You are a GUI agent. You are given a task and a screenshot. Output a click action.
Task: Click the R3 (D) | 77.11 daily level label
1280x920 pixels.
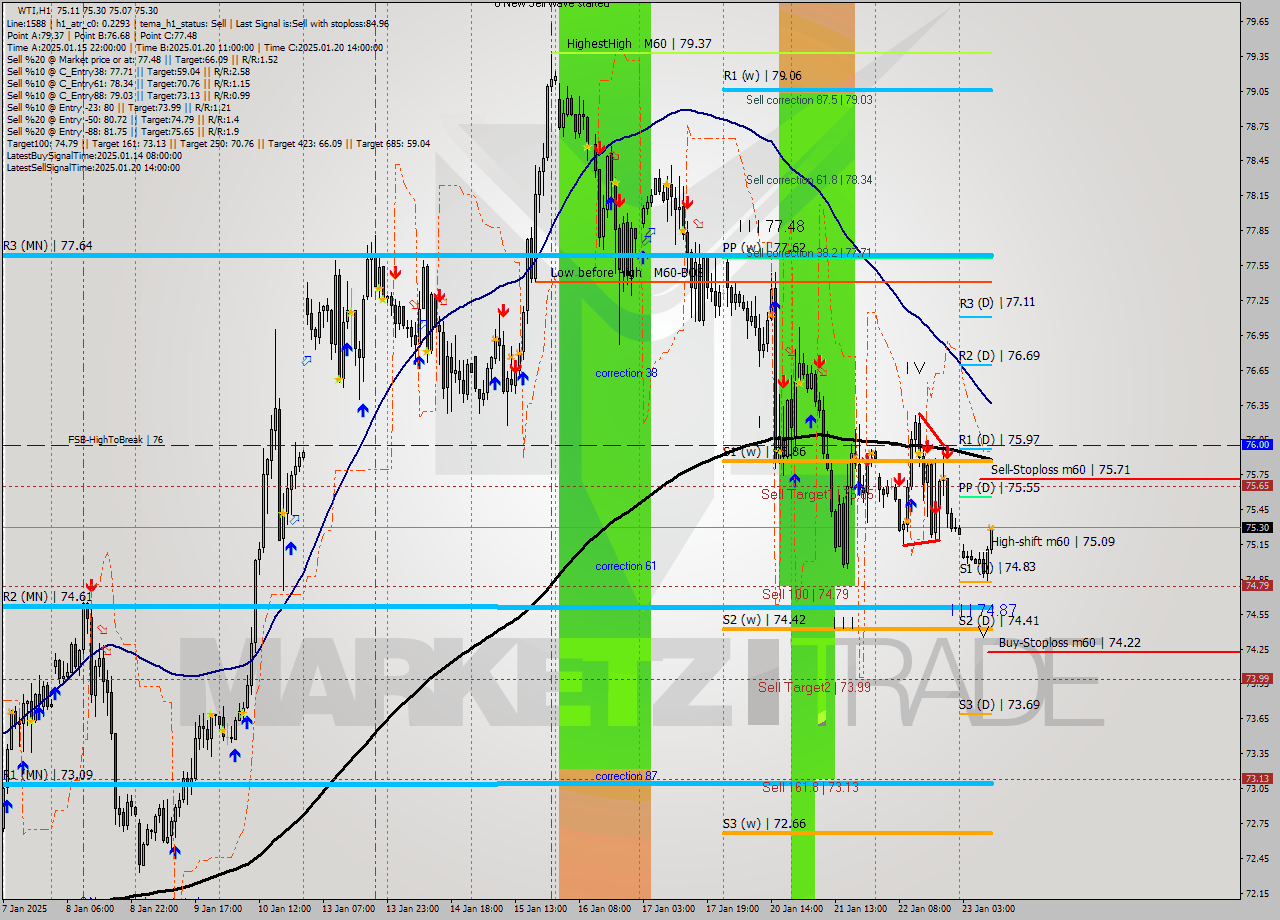click(998, 302)
